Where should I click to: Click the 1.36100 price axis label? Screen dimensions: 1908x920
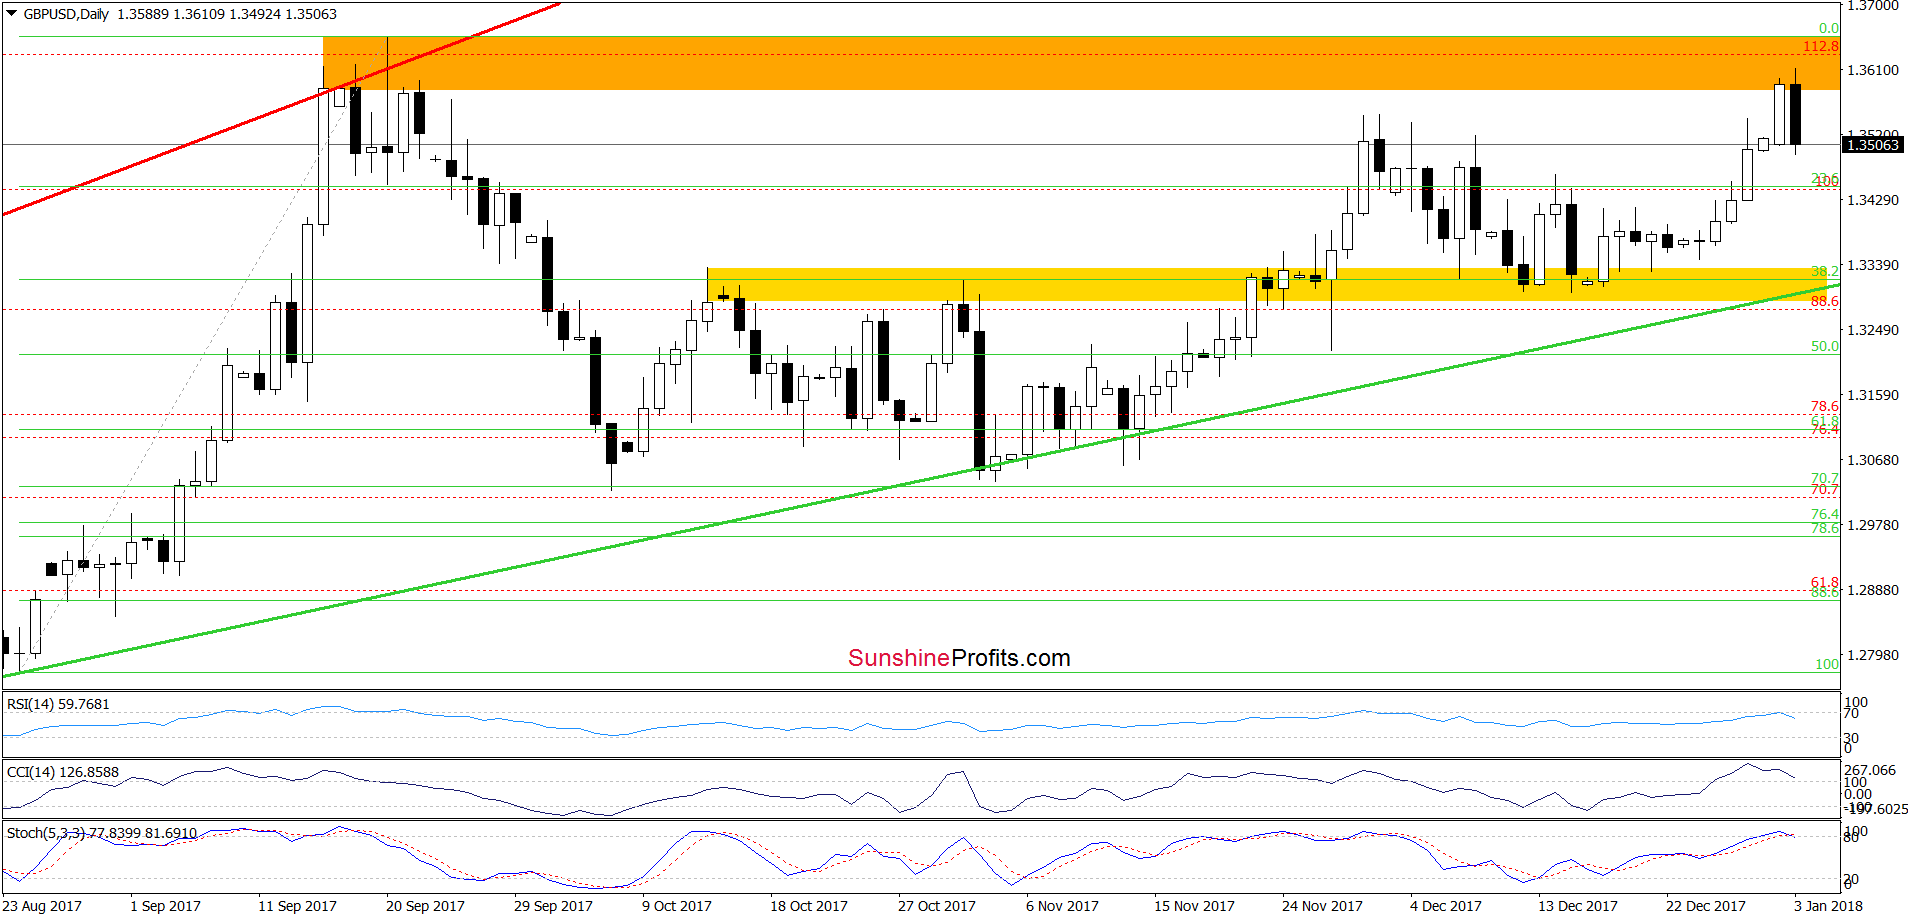[x=1872, y=70]
